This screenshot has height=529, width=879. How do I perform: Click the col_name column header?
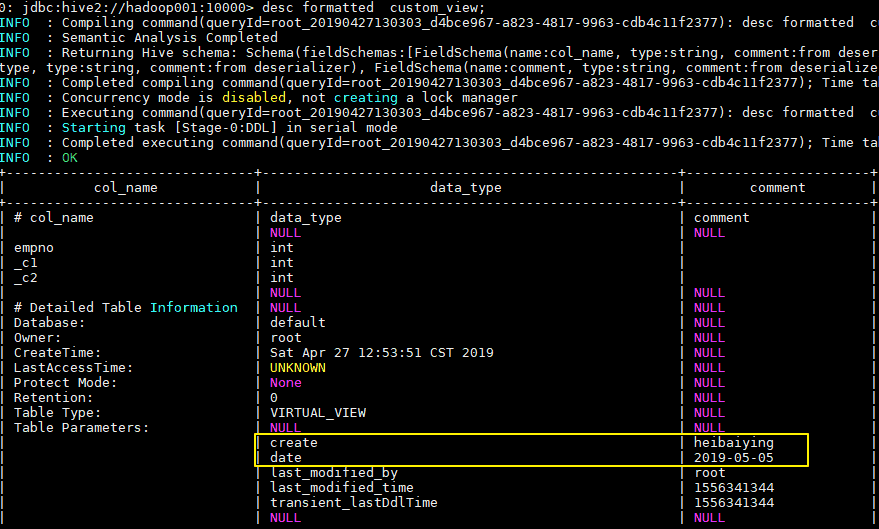point(125,187)
